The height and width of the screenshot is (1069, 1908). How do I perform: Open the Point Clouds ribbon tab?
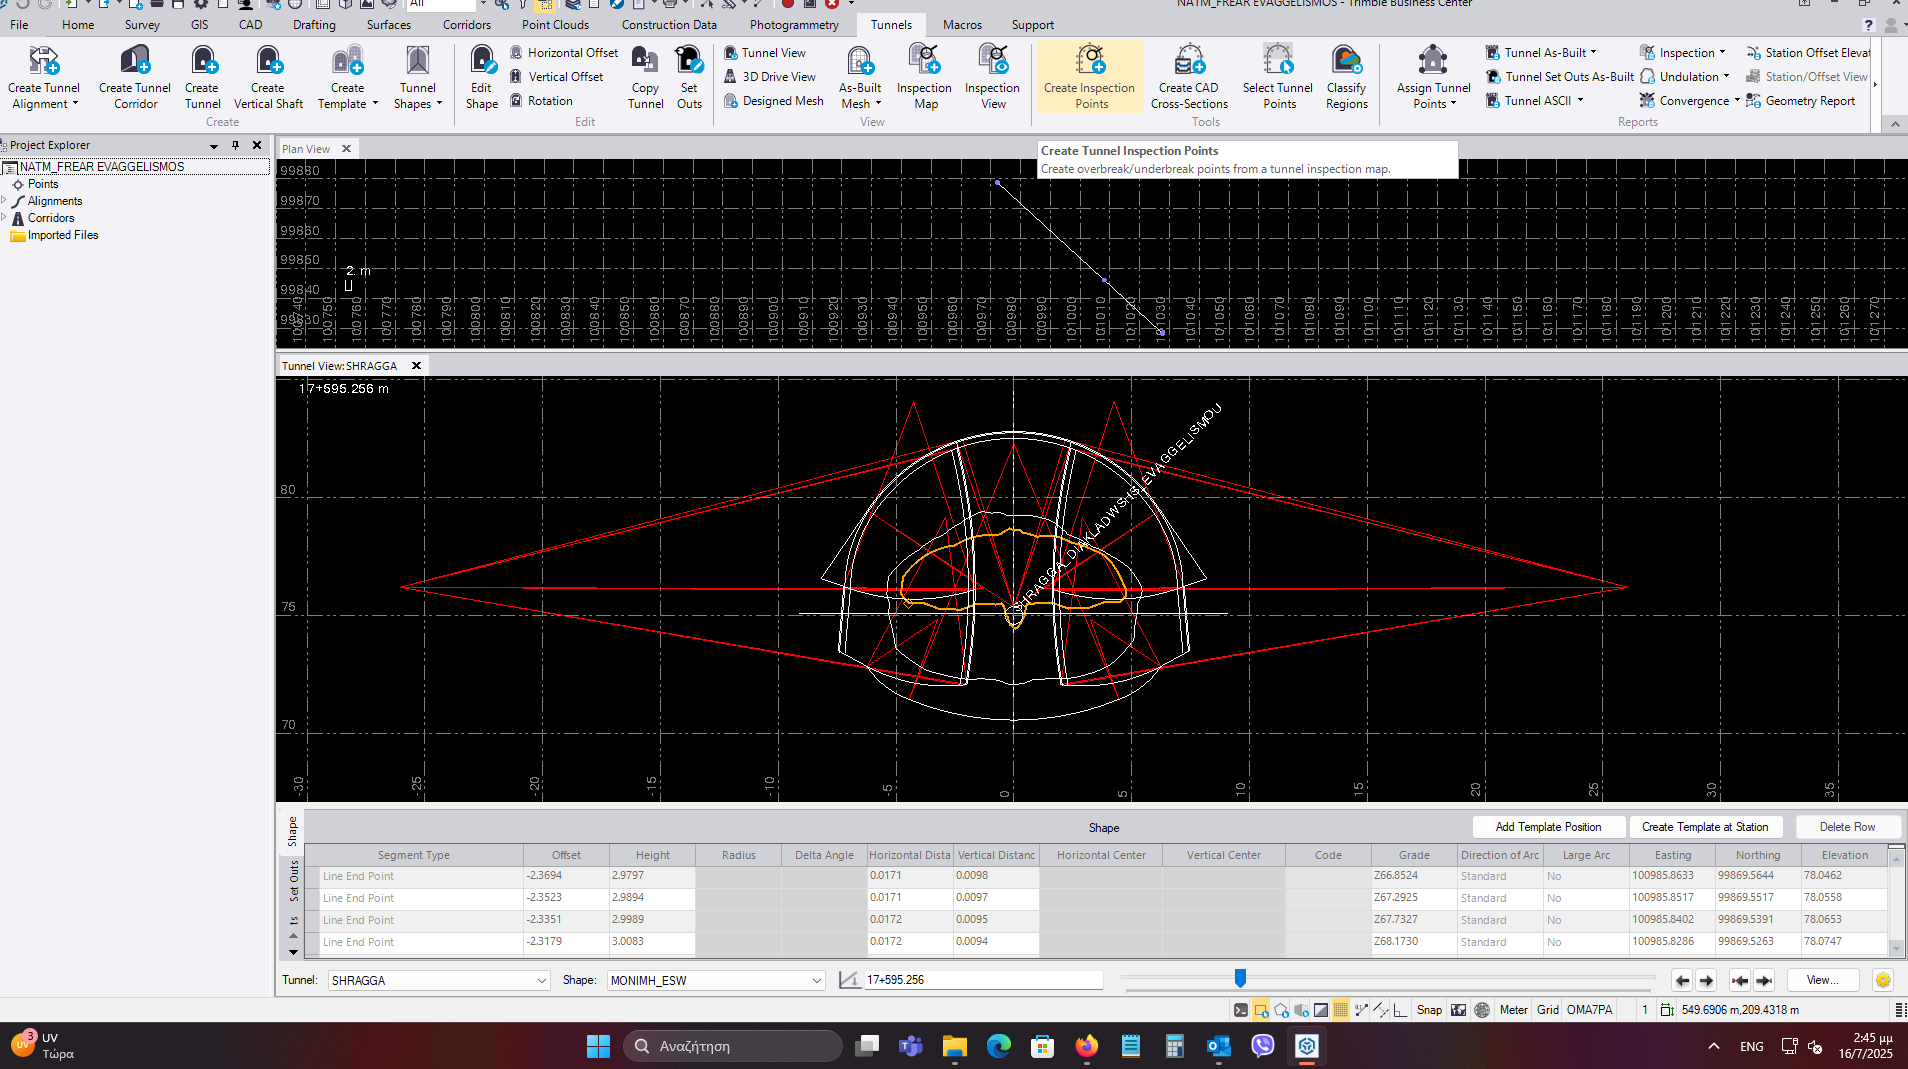[x=555, y=25]
